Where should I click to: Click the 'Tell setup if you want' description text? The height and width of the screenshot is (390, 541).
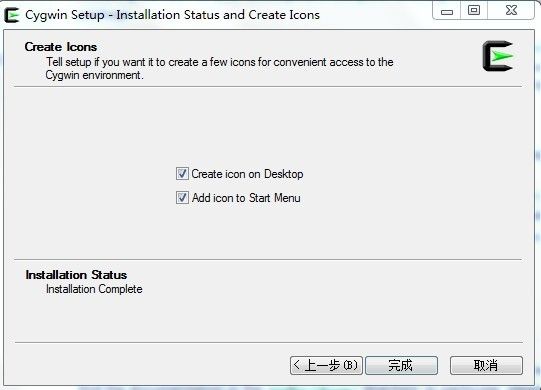coord(219,68)
